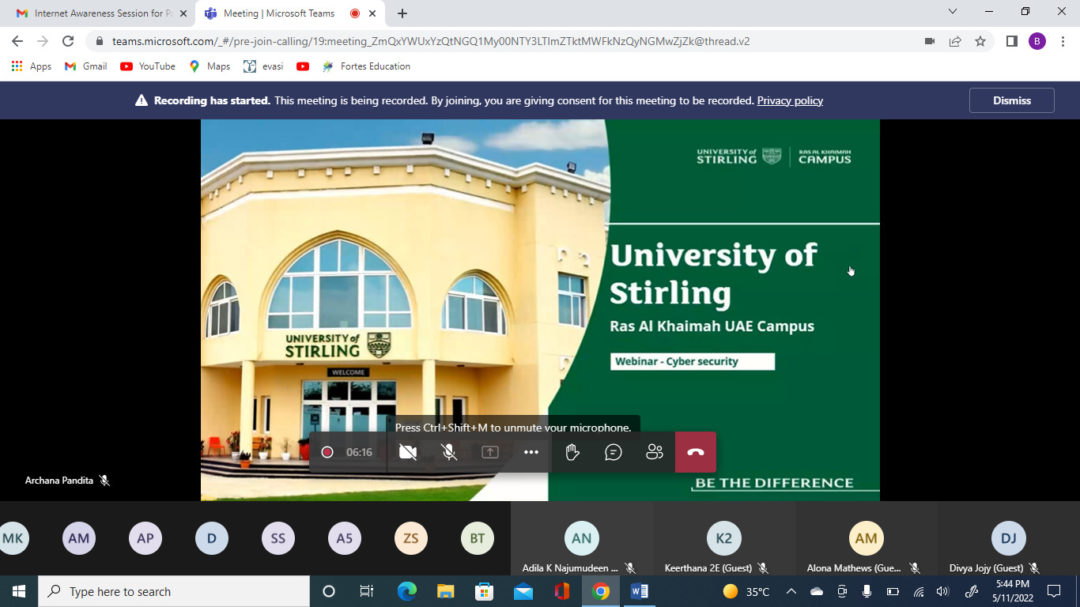Open camera permission indicator in address bar
The height and width of the screenshot is (607, 1080).
[930, 41]
